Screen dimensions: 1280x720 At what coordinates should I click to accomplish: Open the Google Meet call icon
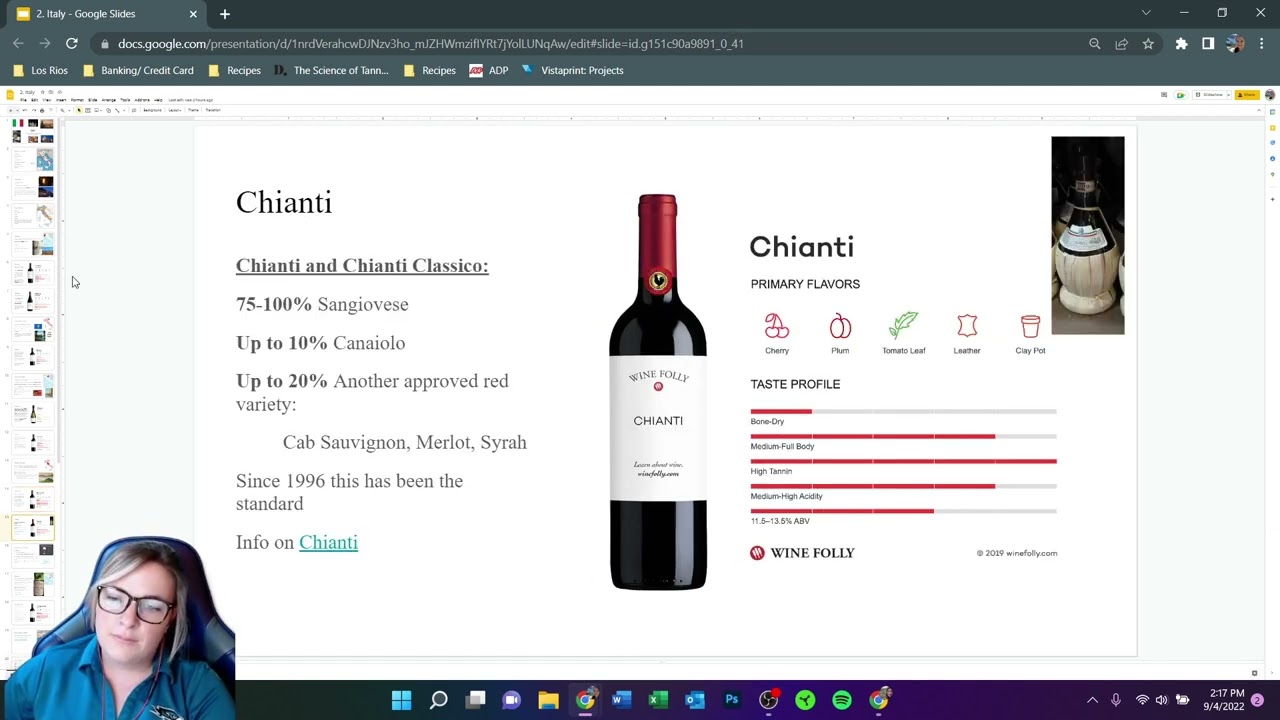pos(1181,95)
